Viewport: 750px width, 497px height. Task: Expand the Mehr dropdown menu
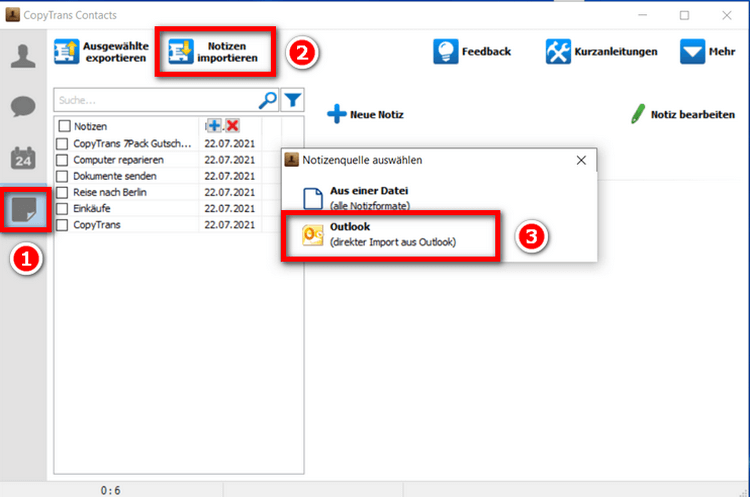click(707, 52)
